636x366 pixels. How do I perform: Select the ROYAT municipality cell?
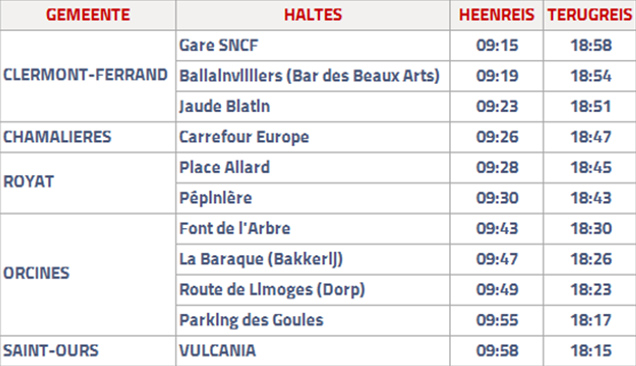(88, 183)
